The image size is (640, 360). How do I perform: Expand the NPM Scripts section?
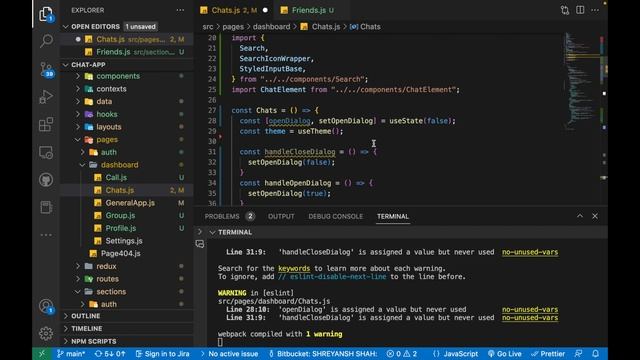(x=127, y=341)
